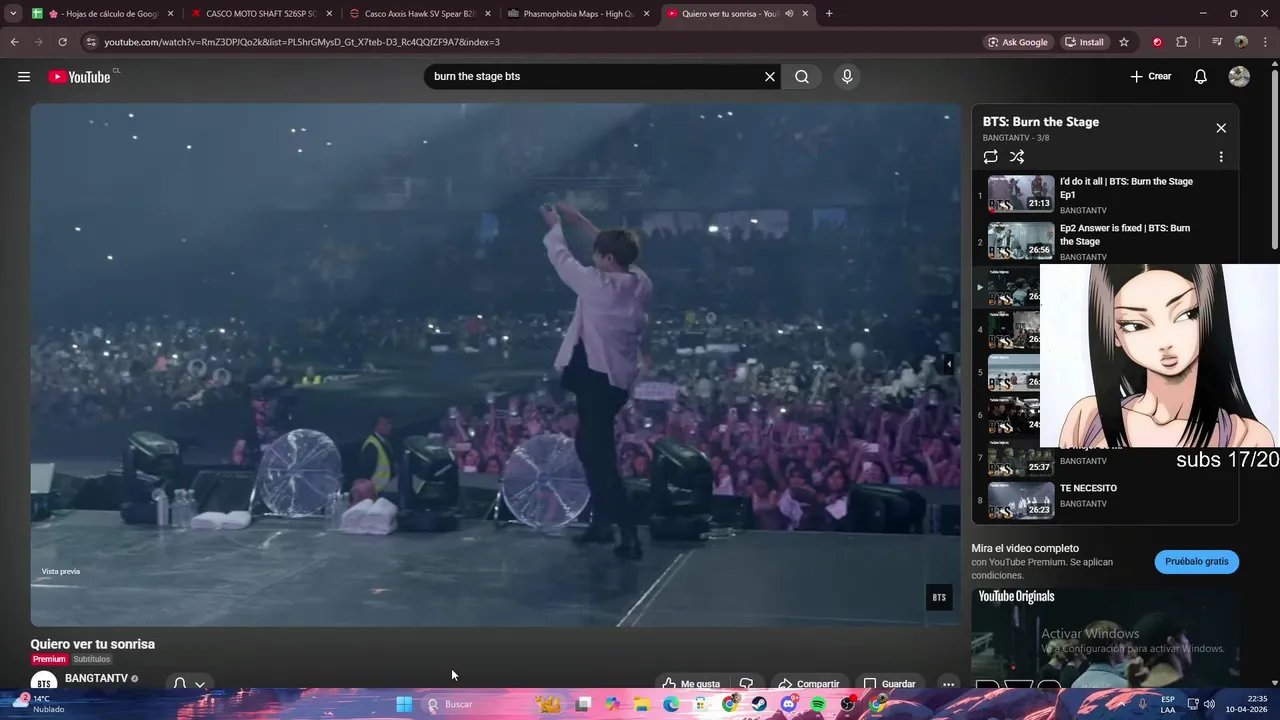Play 'Ep2 Answer is fixed' thumbnail
The height and width of the screenshot is (720, 1280).
[x=1021, y=240]
